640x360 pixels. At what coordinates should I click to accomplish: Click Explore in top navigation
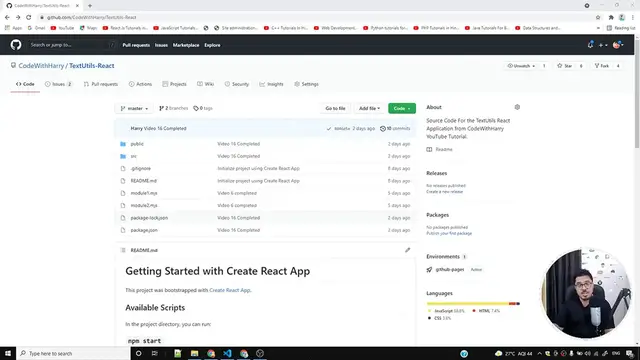(212, 45)
